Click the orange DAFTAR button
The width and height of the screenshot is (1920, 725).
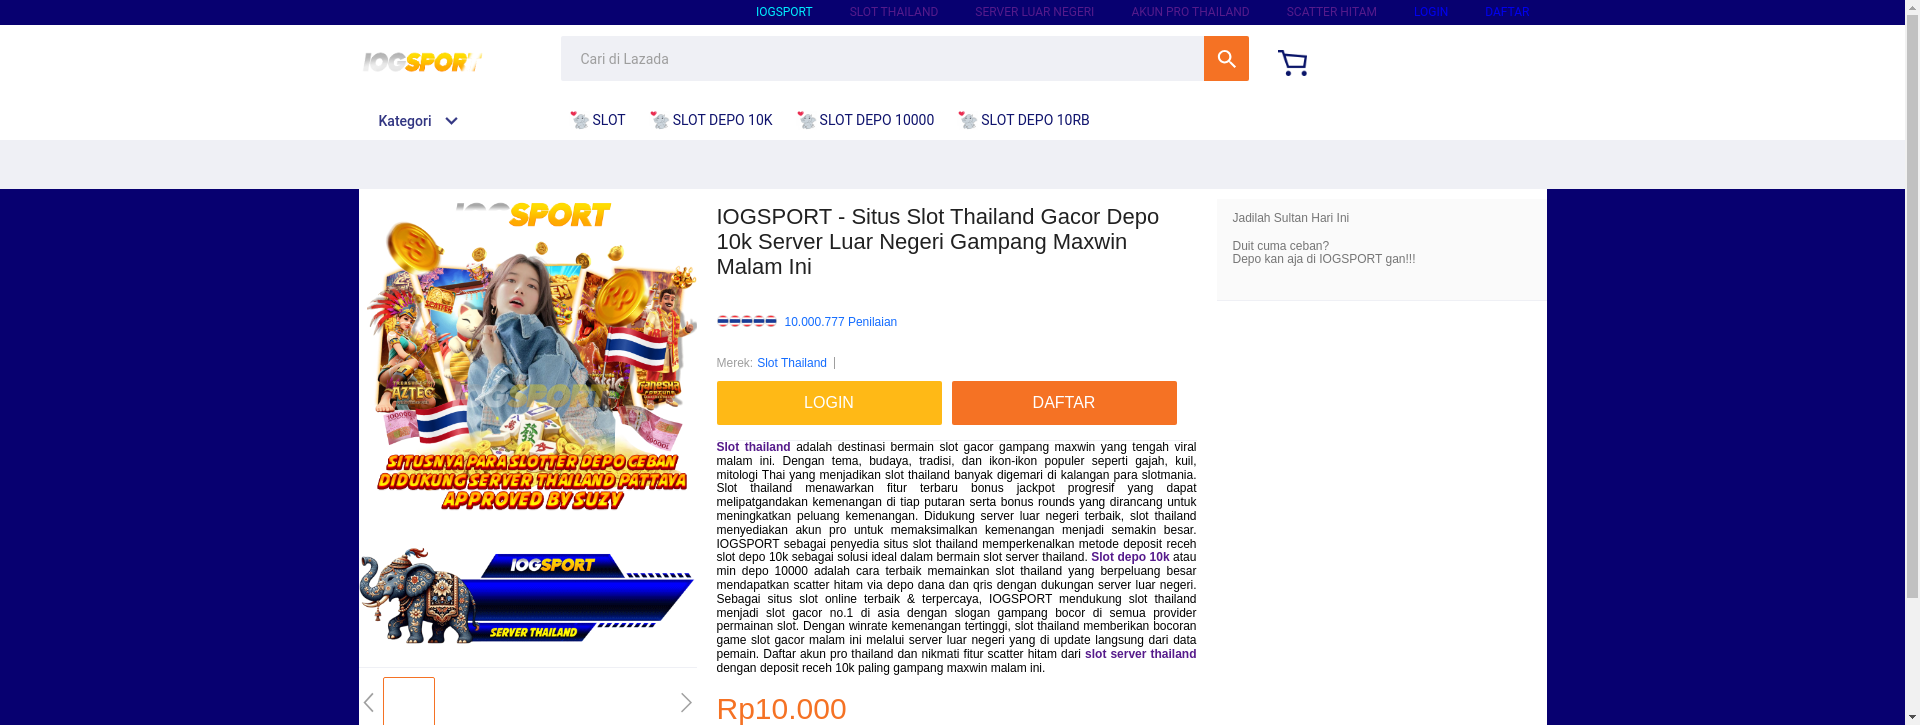pyautogui.click(x=1064, y=403)
